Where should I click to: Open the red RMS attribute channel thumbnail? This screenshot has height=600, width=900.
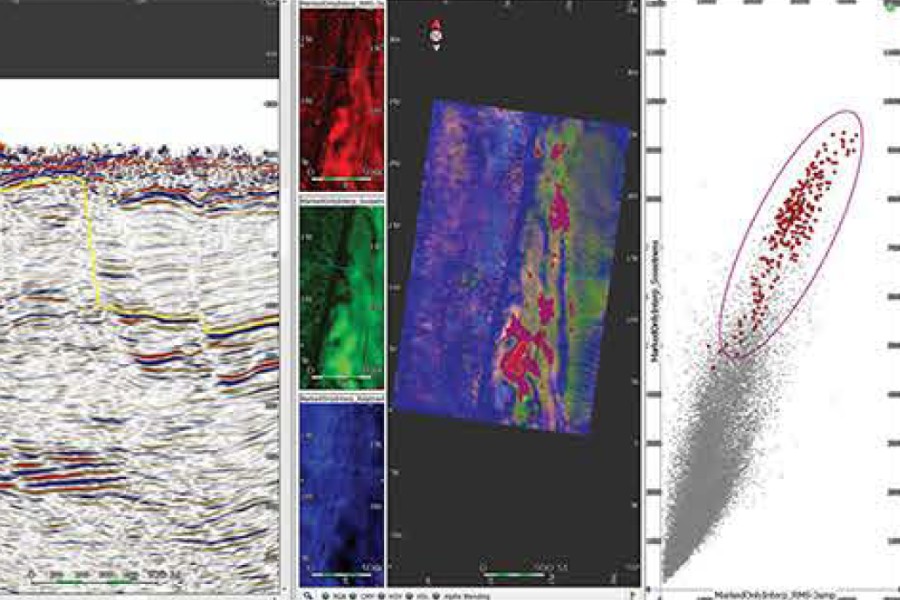(x=342, y=95)
